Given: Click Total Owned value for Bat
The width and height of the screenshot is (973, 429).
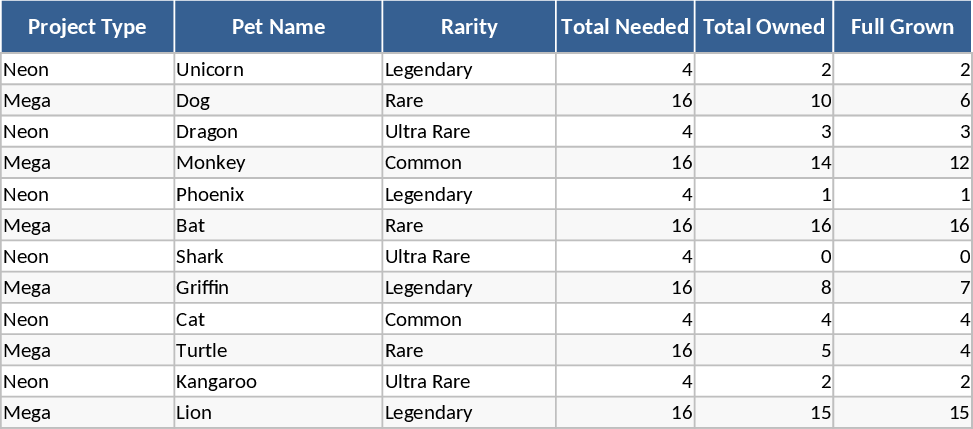Looking at the screenshot, I should pyautogui.click(x=764, y=226).
